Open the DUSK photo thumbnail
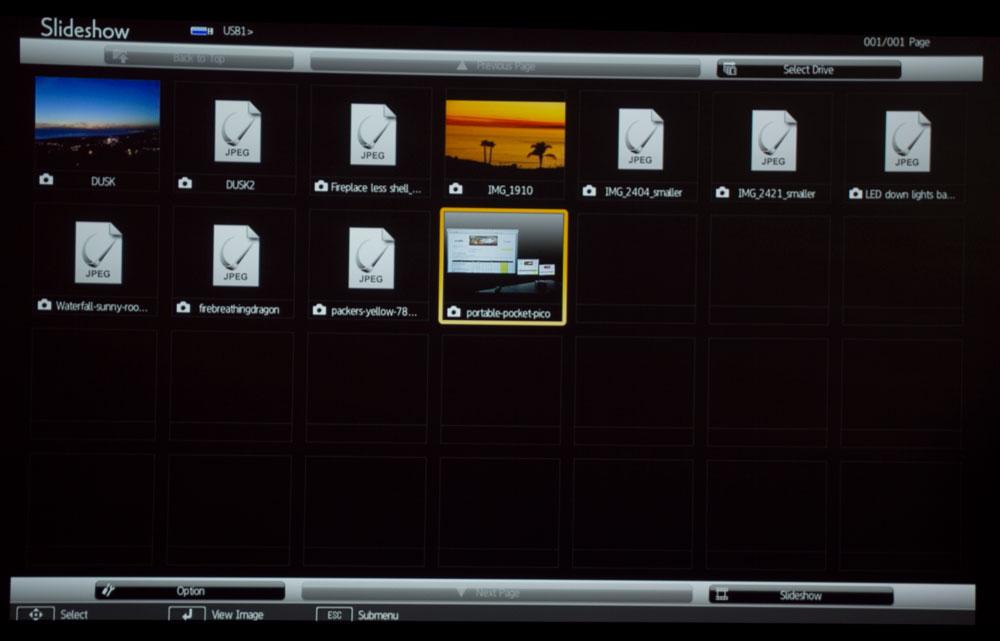The height and width of the screenshot is (641, 1000). click(98, 124)
